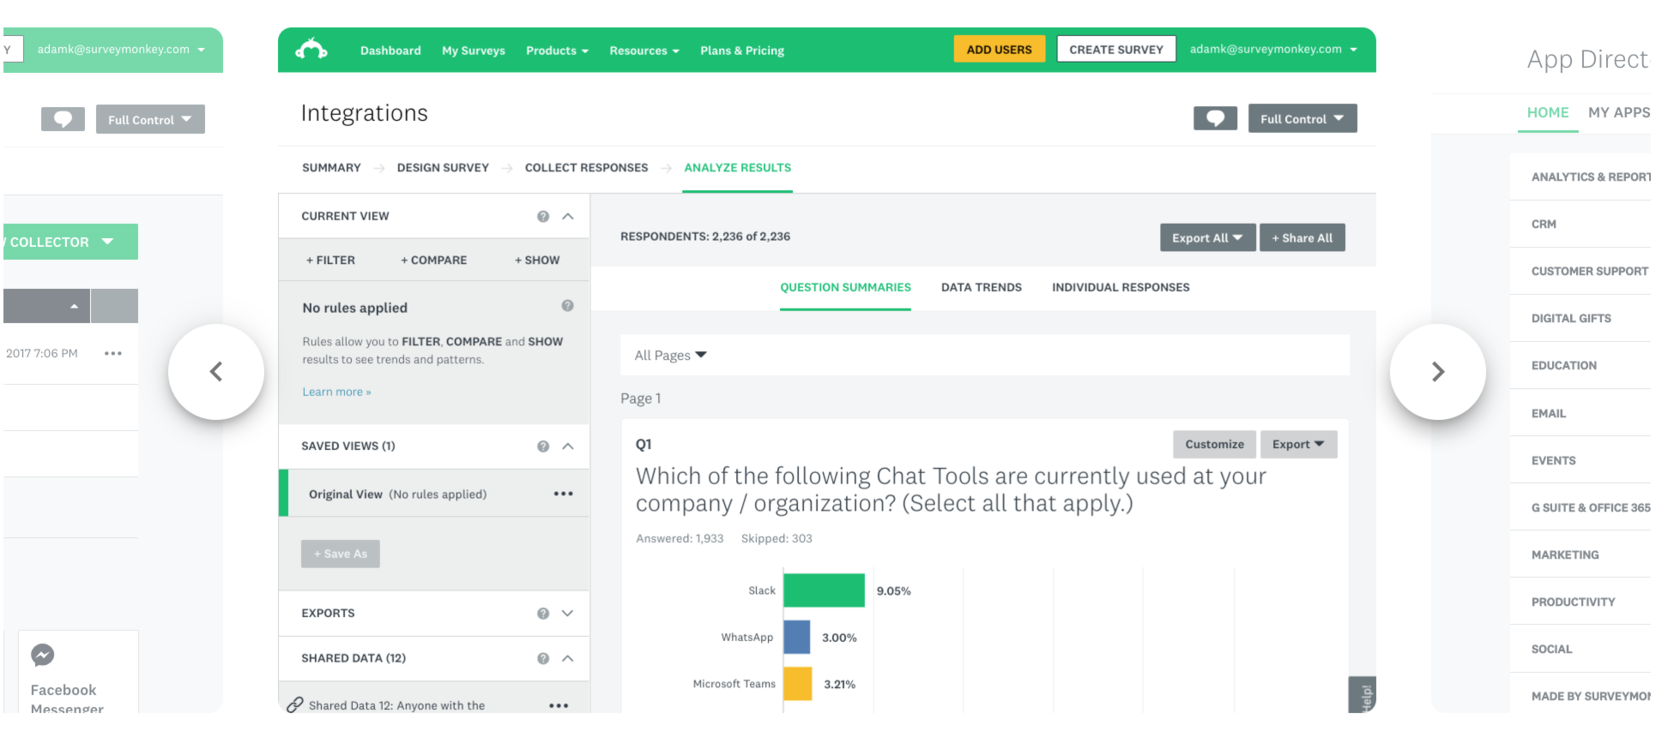The image size is (1680, 749).
Task: Open the All Pages dropdown
Action: [x=670, y=355]
